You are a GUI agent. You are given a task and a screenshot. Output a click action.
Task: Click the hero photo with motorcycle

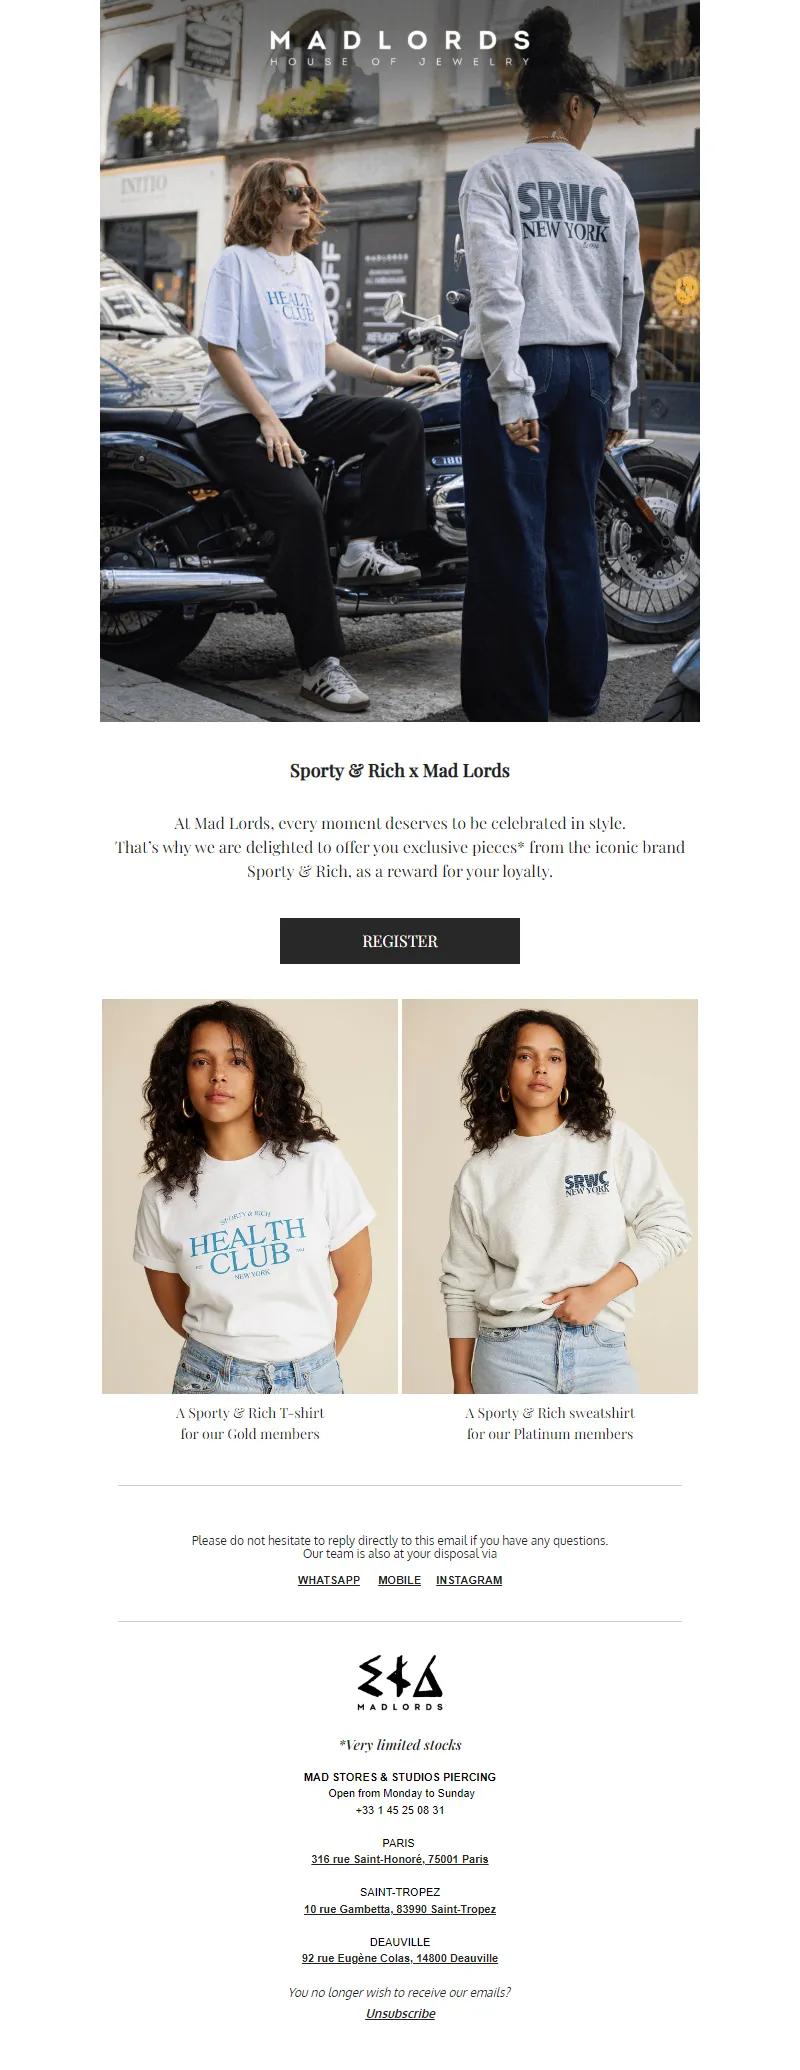click(x=400, y=361)
